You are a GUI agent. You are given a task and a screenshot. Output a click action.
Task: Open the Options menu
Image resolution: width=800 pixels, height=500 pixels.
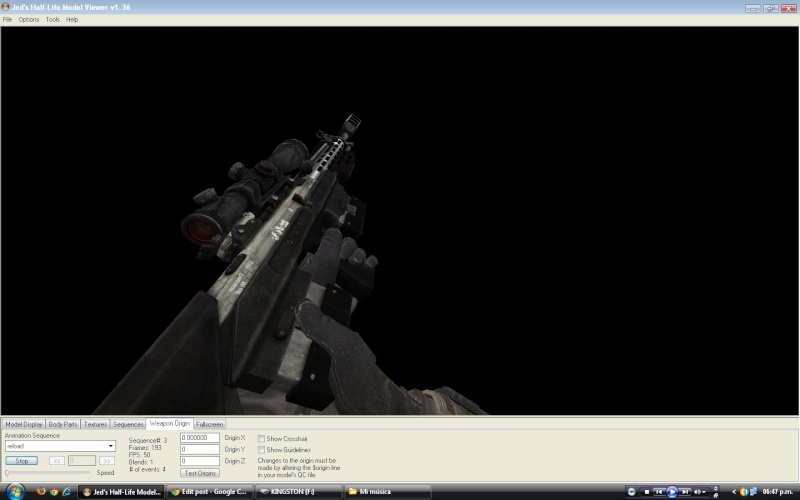pyautogui.click(x=29, y=19)
